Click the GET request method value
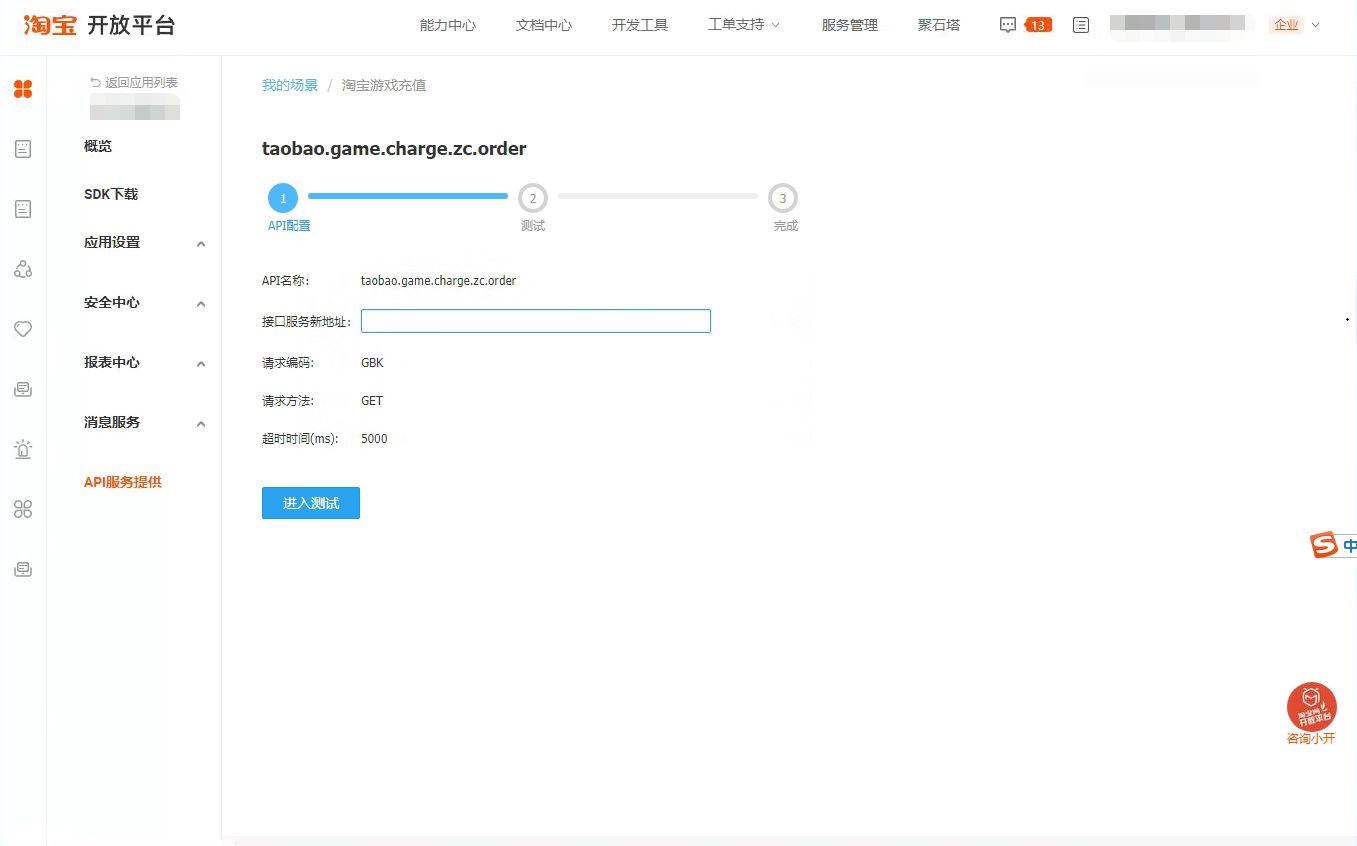The height and width of the screenshot is (846, 1357). pos(372,401)
